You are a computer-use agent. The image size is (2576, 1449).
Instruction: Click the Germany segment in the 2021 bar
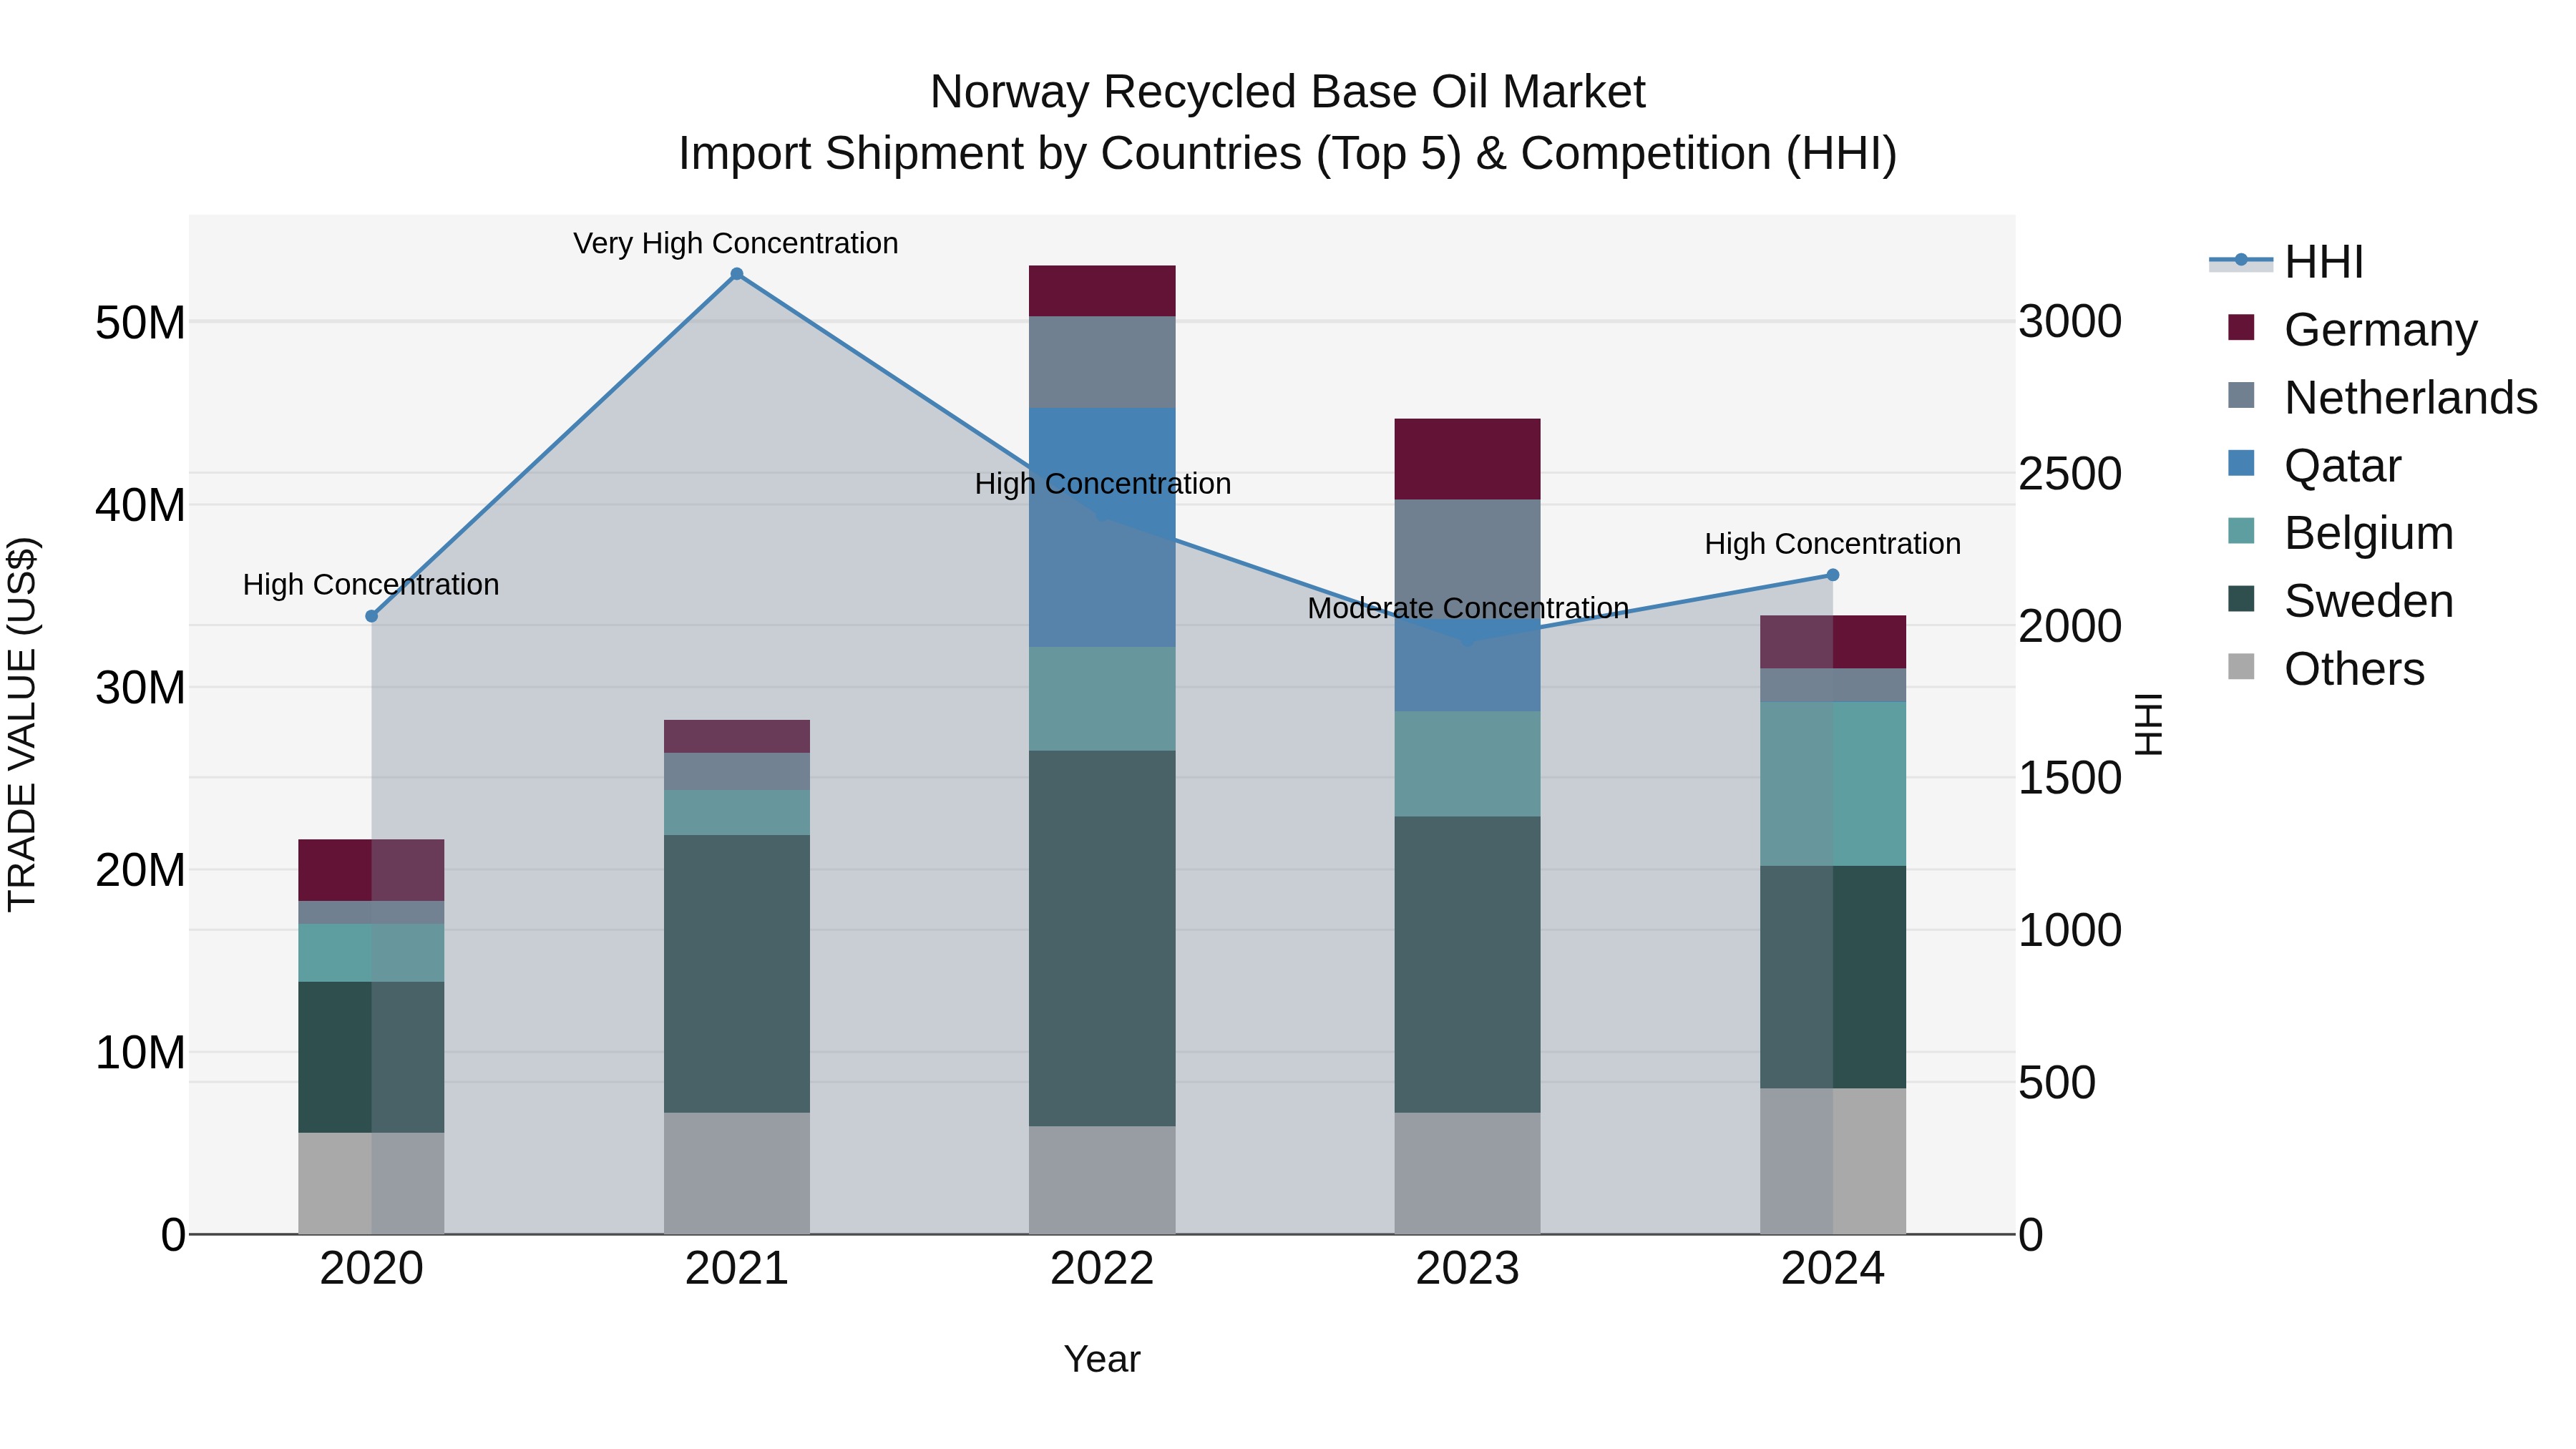pos(737,736)
